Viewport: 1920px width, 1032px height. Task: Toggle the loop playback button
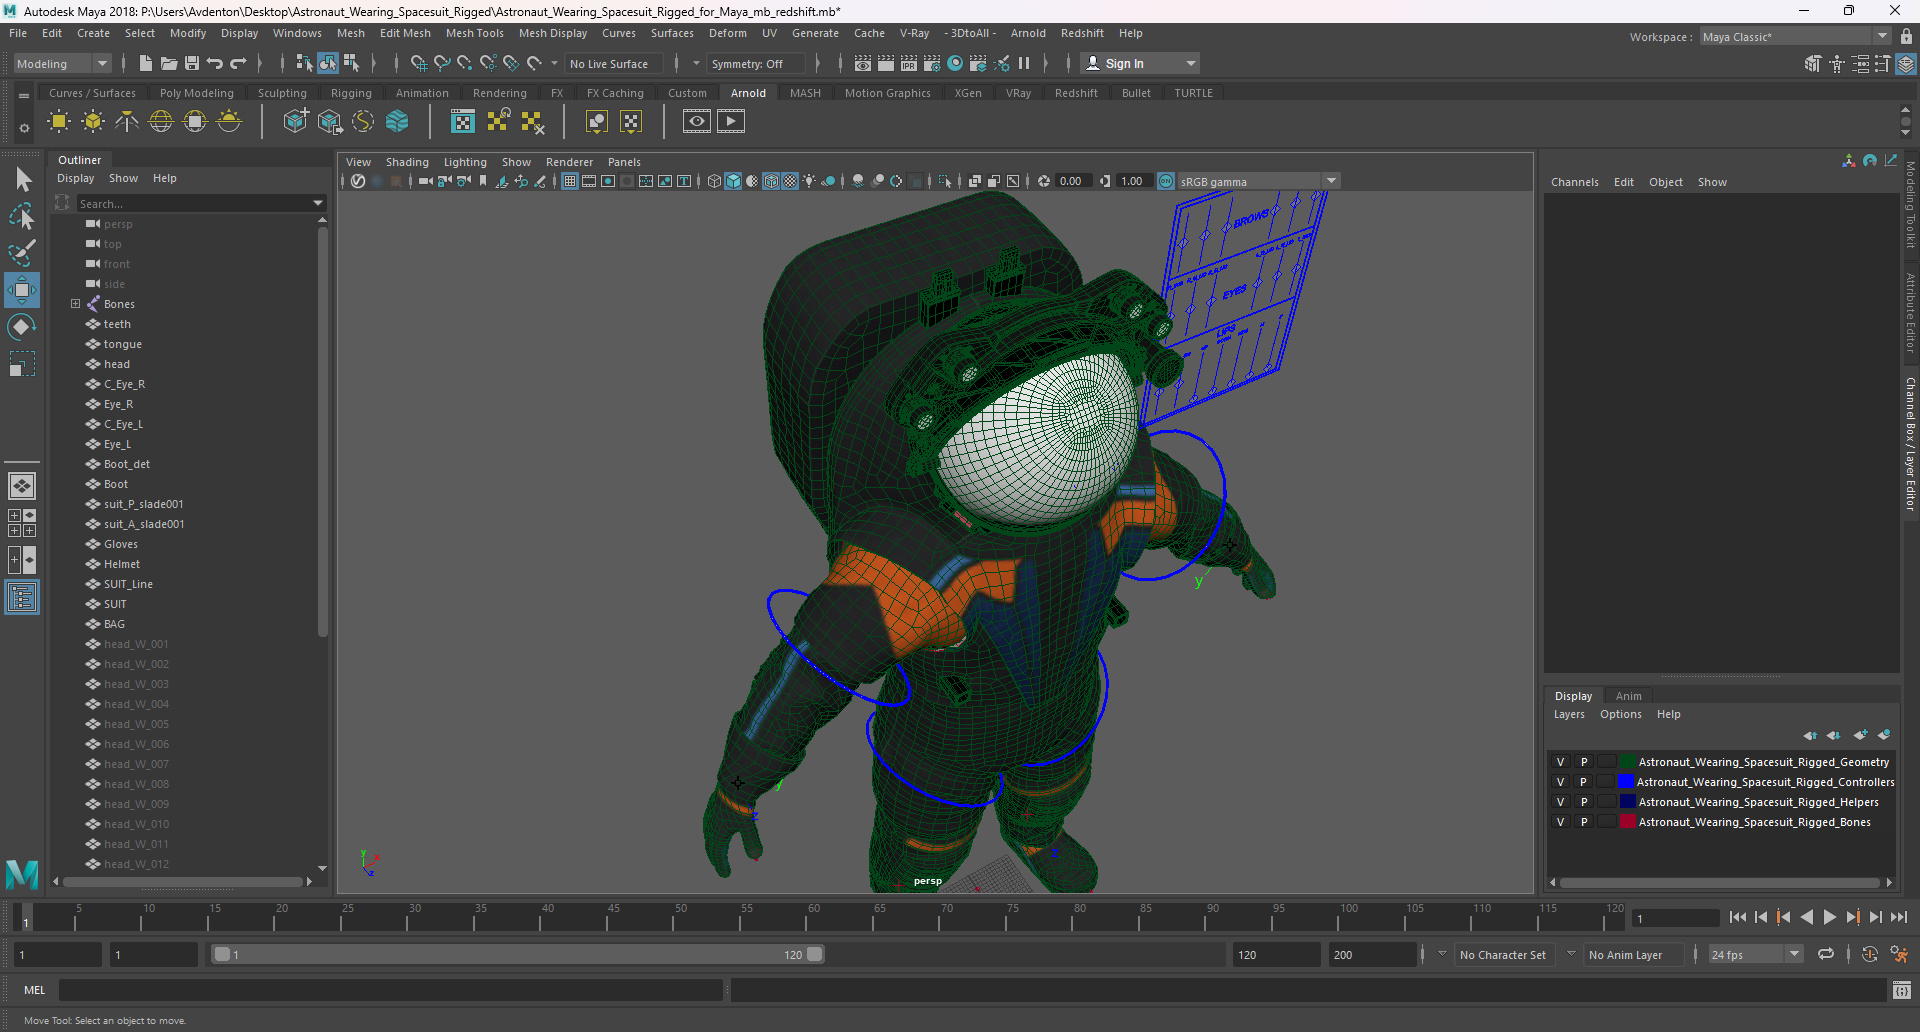point(1826,954)
